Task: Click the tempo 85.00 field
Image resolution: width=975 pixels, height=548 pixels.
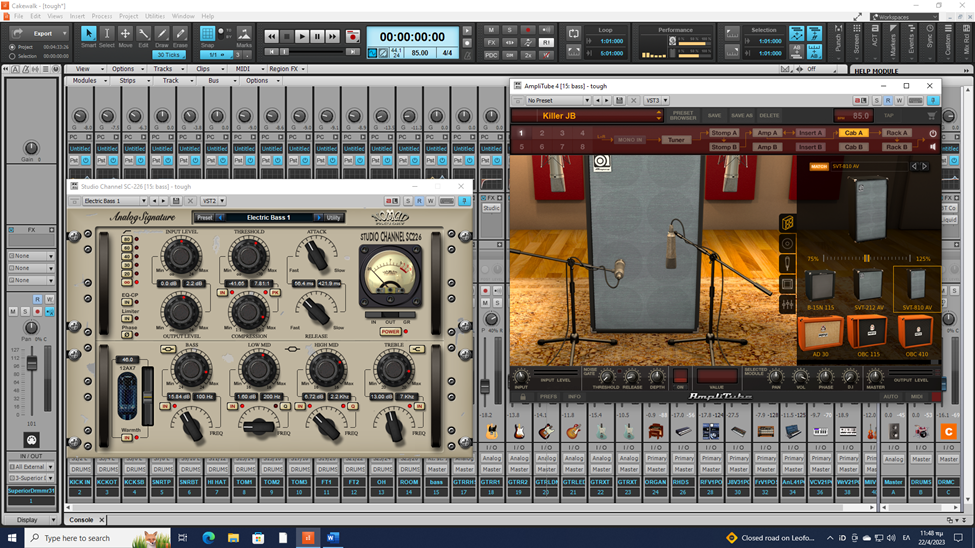Action: [x=420, y=53]
